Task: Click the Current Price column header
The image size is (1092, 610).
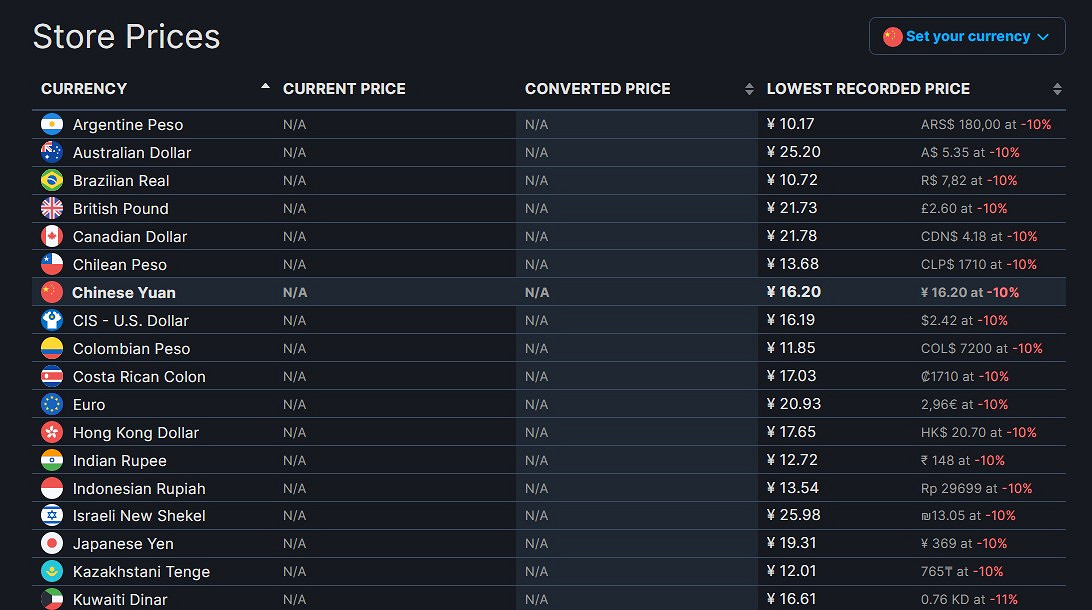Action: point(344,89)
